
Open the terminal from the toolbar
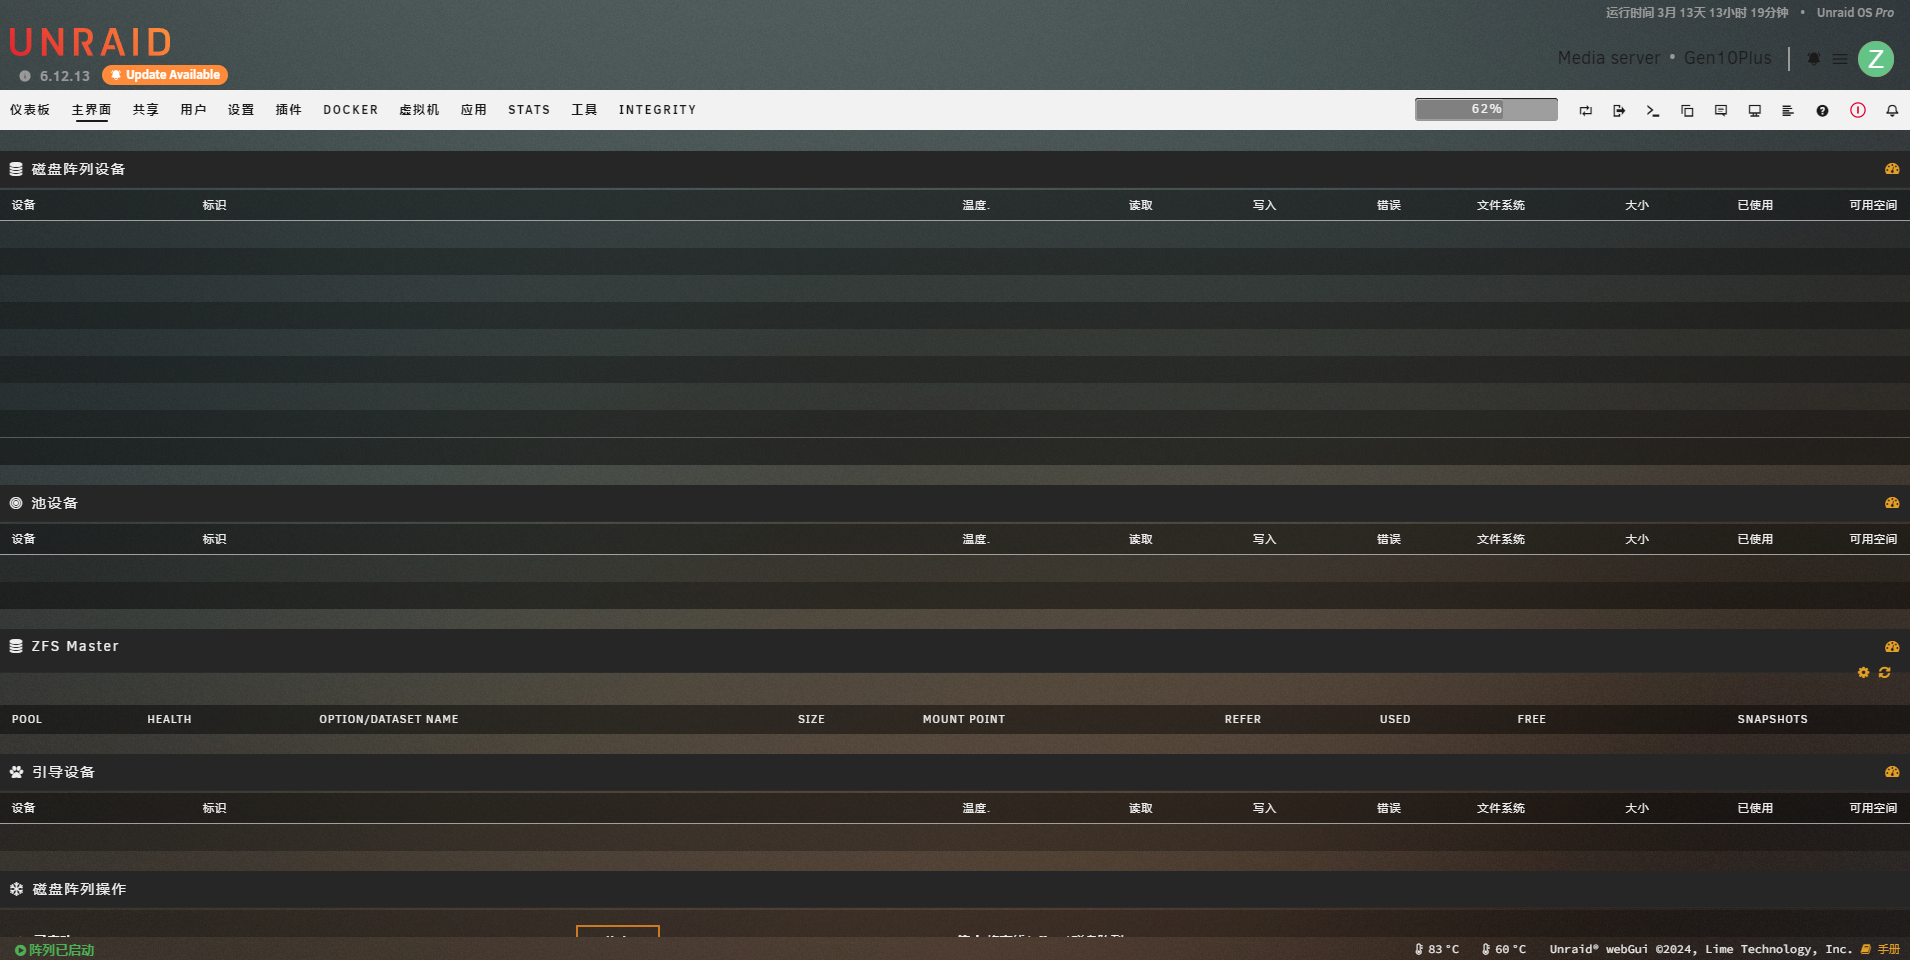1652,111
